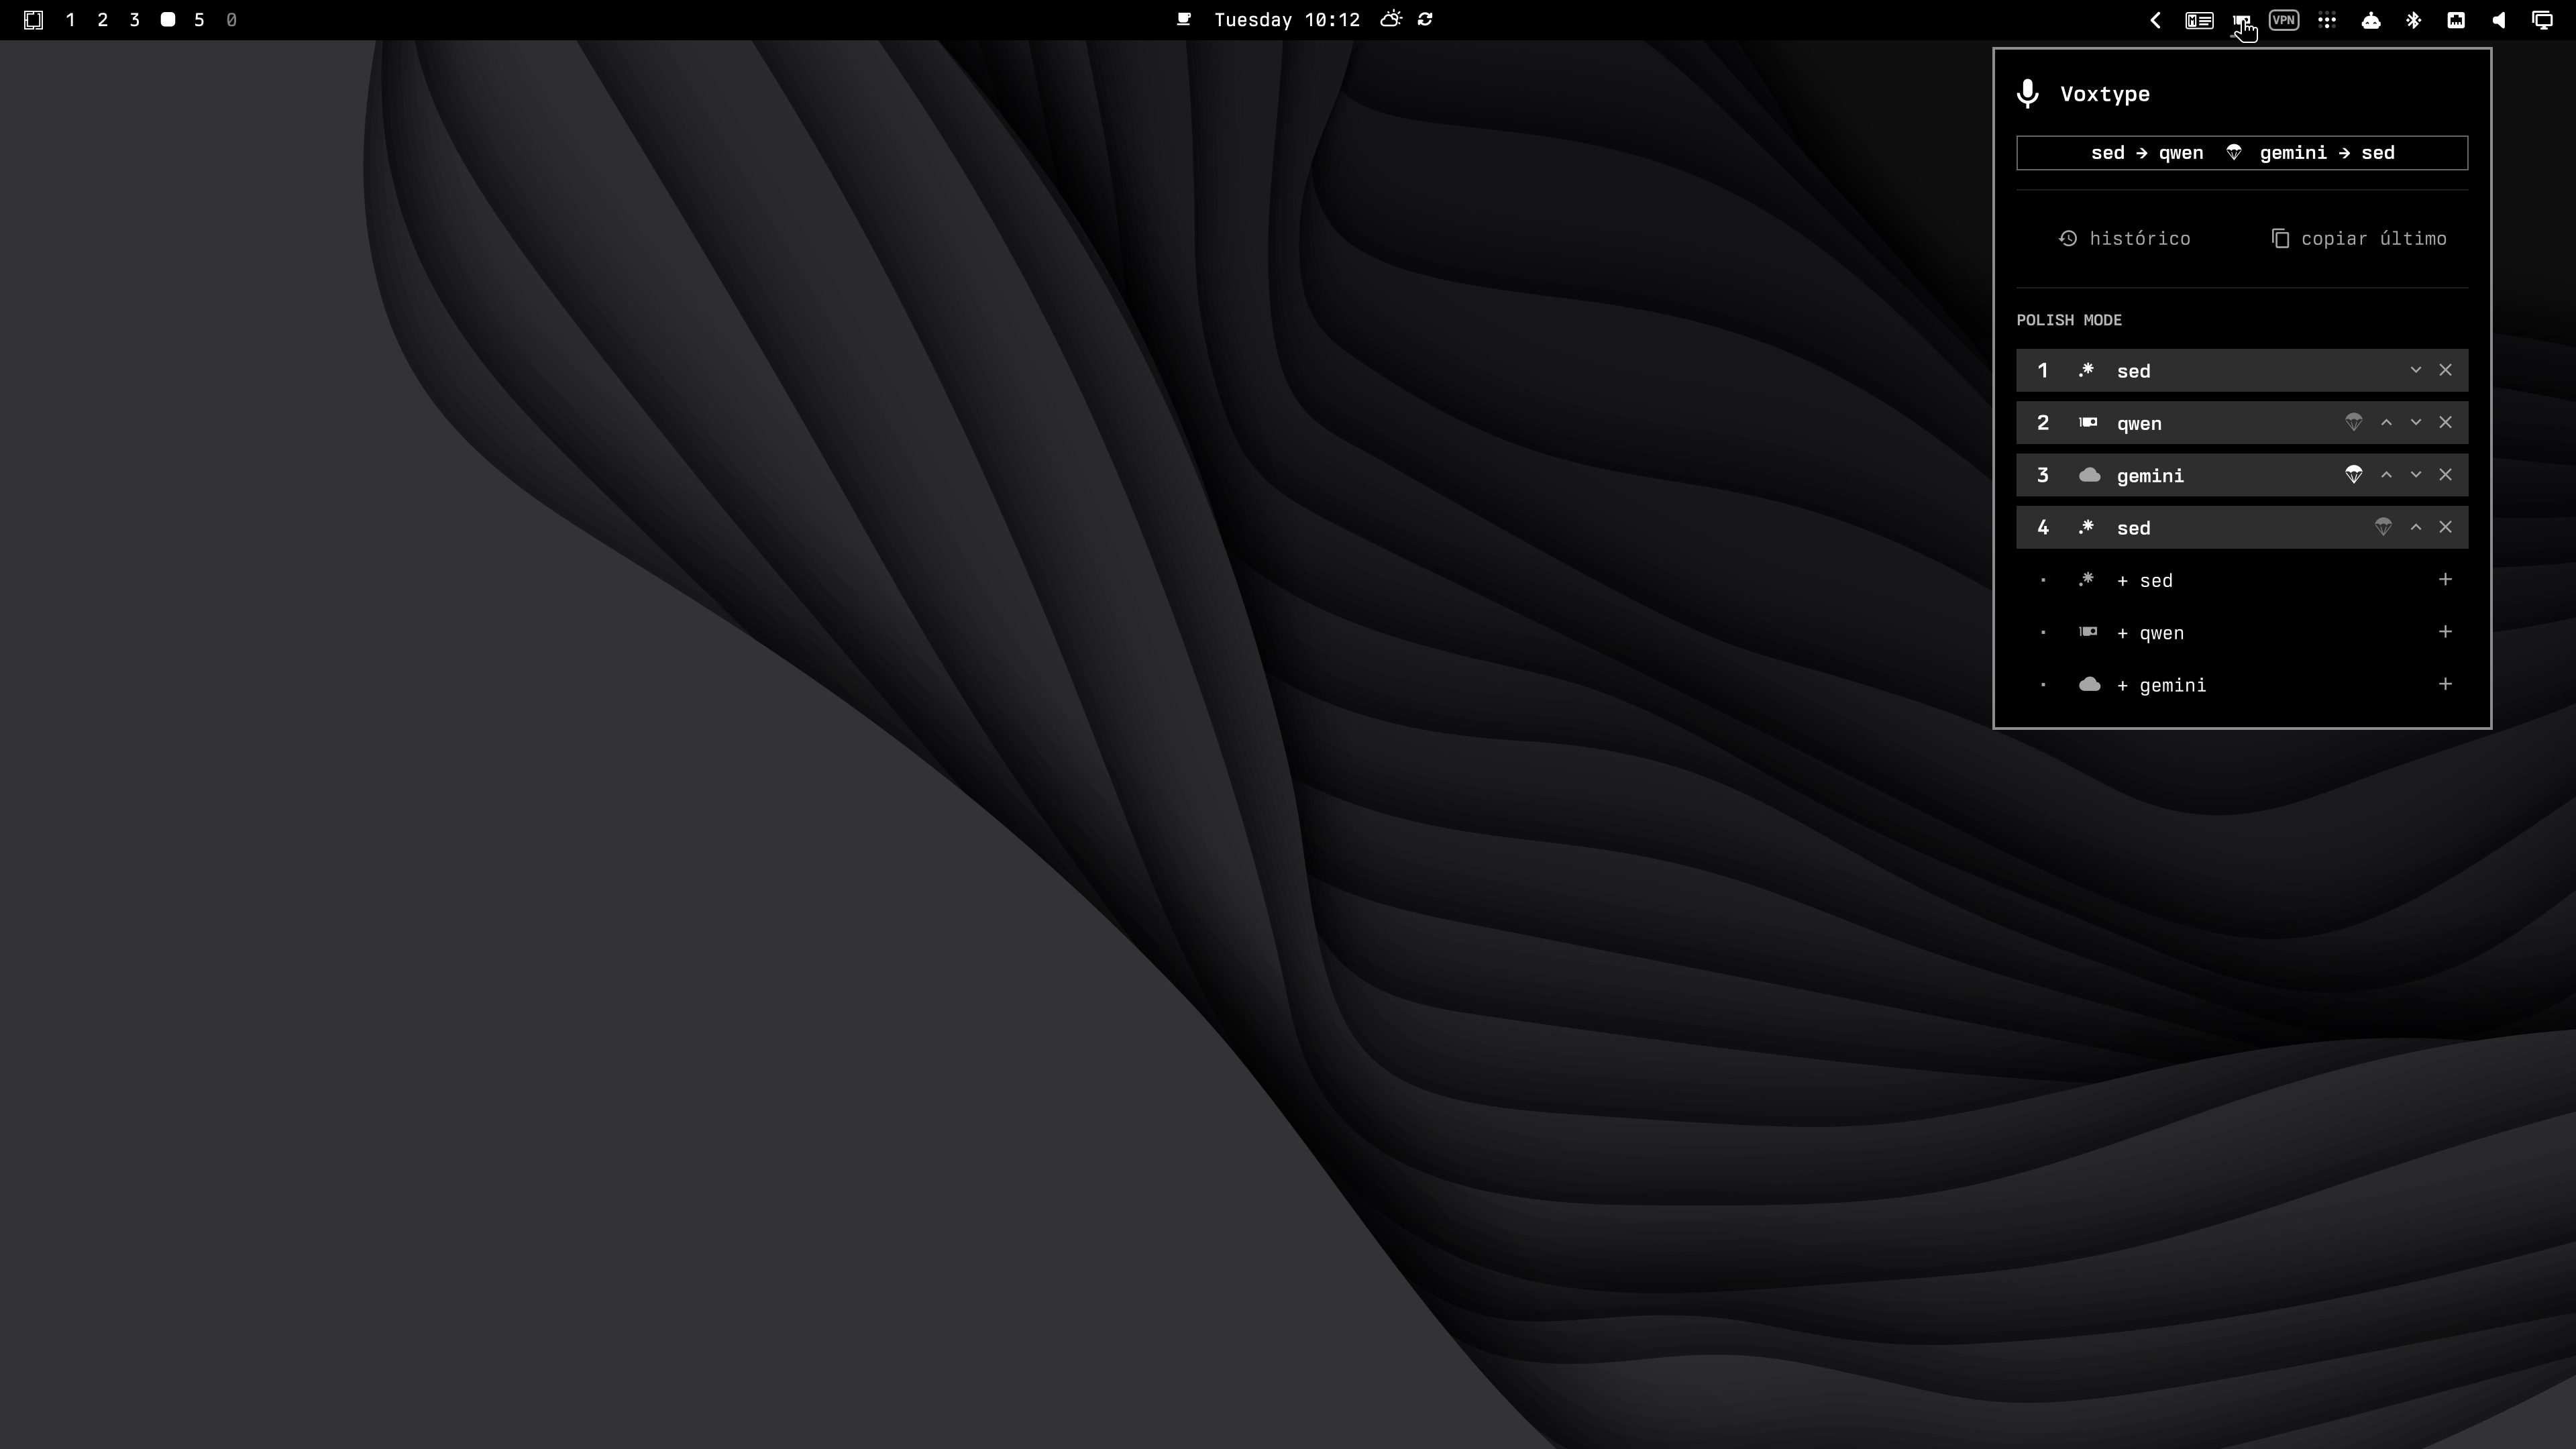
Task: Click the regex icon in the step 1 sed row
Action: [x=2087, y=371]
